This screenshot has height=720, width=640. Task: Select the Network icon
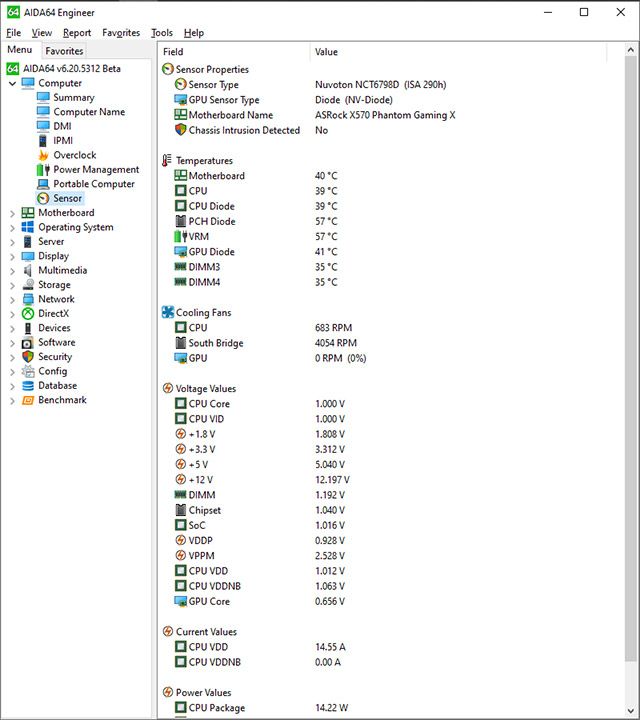pos(28,299)
